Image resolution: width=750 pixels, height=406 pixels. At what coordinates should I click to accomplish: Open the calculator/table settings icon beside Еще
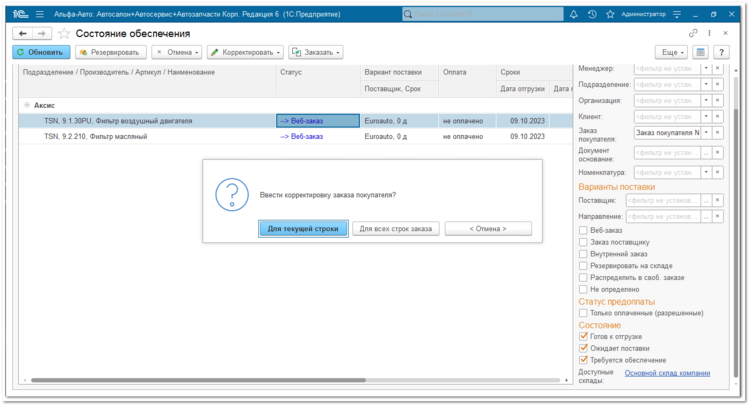700,52
